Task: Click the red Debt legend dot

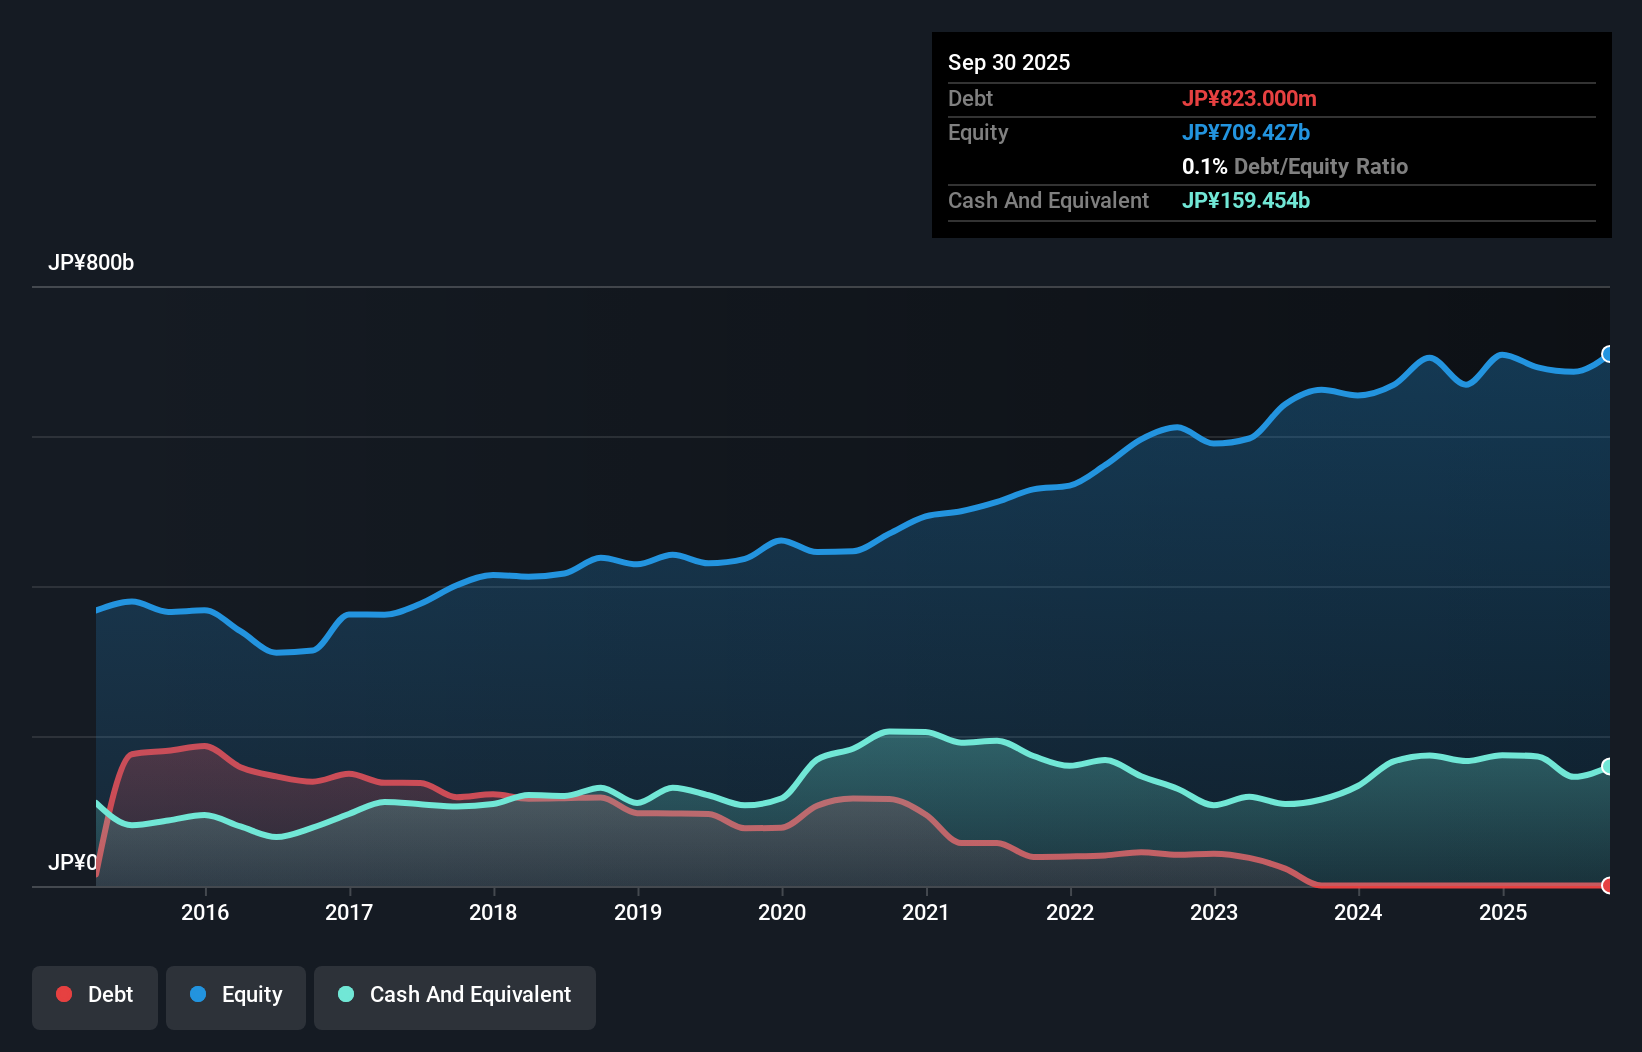Action: click(x=64, y=994)
